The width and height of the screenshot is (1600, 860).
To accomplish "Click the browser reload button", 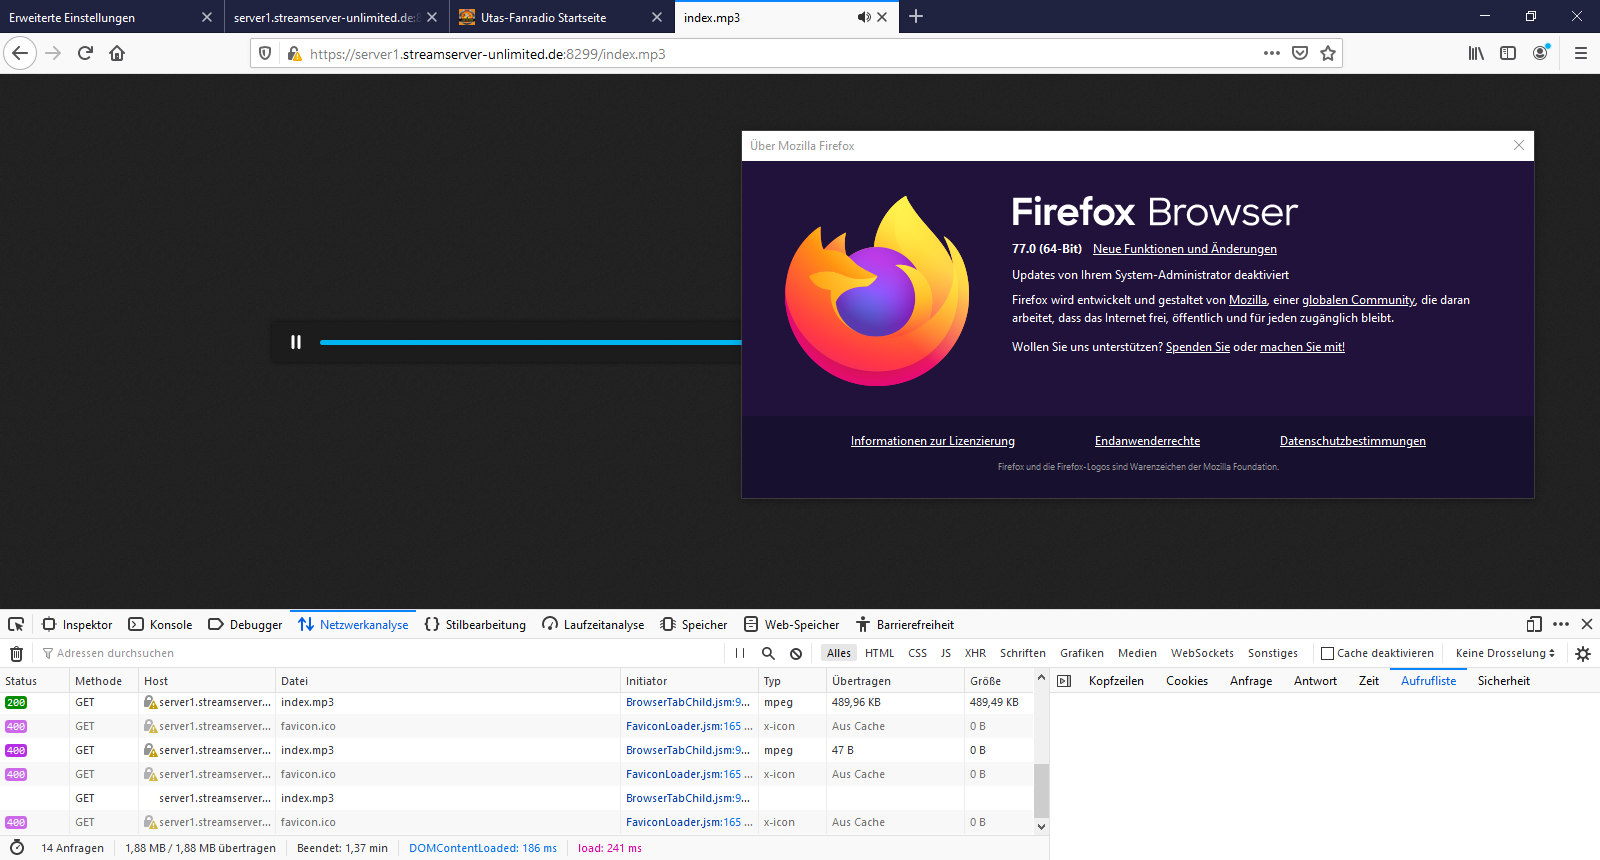I will pyautogui.click(x=85, y=53).
